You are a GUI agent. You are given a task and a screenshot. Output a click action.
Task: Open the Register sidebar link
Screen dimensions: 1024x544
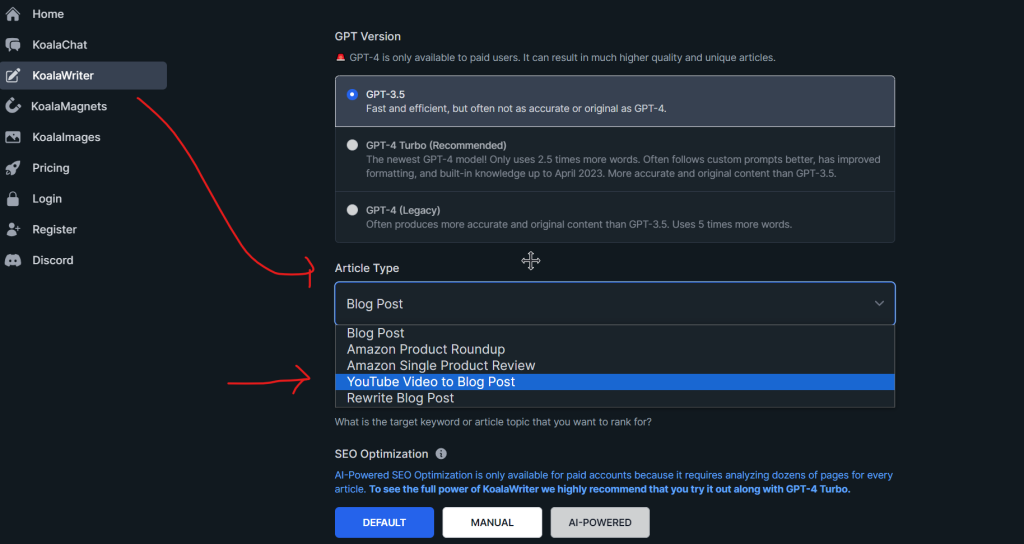(54, 229)
